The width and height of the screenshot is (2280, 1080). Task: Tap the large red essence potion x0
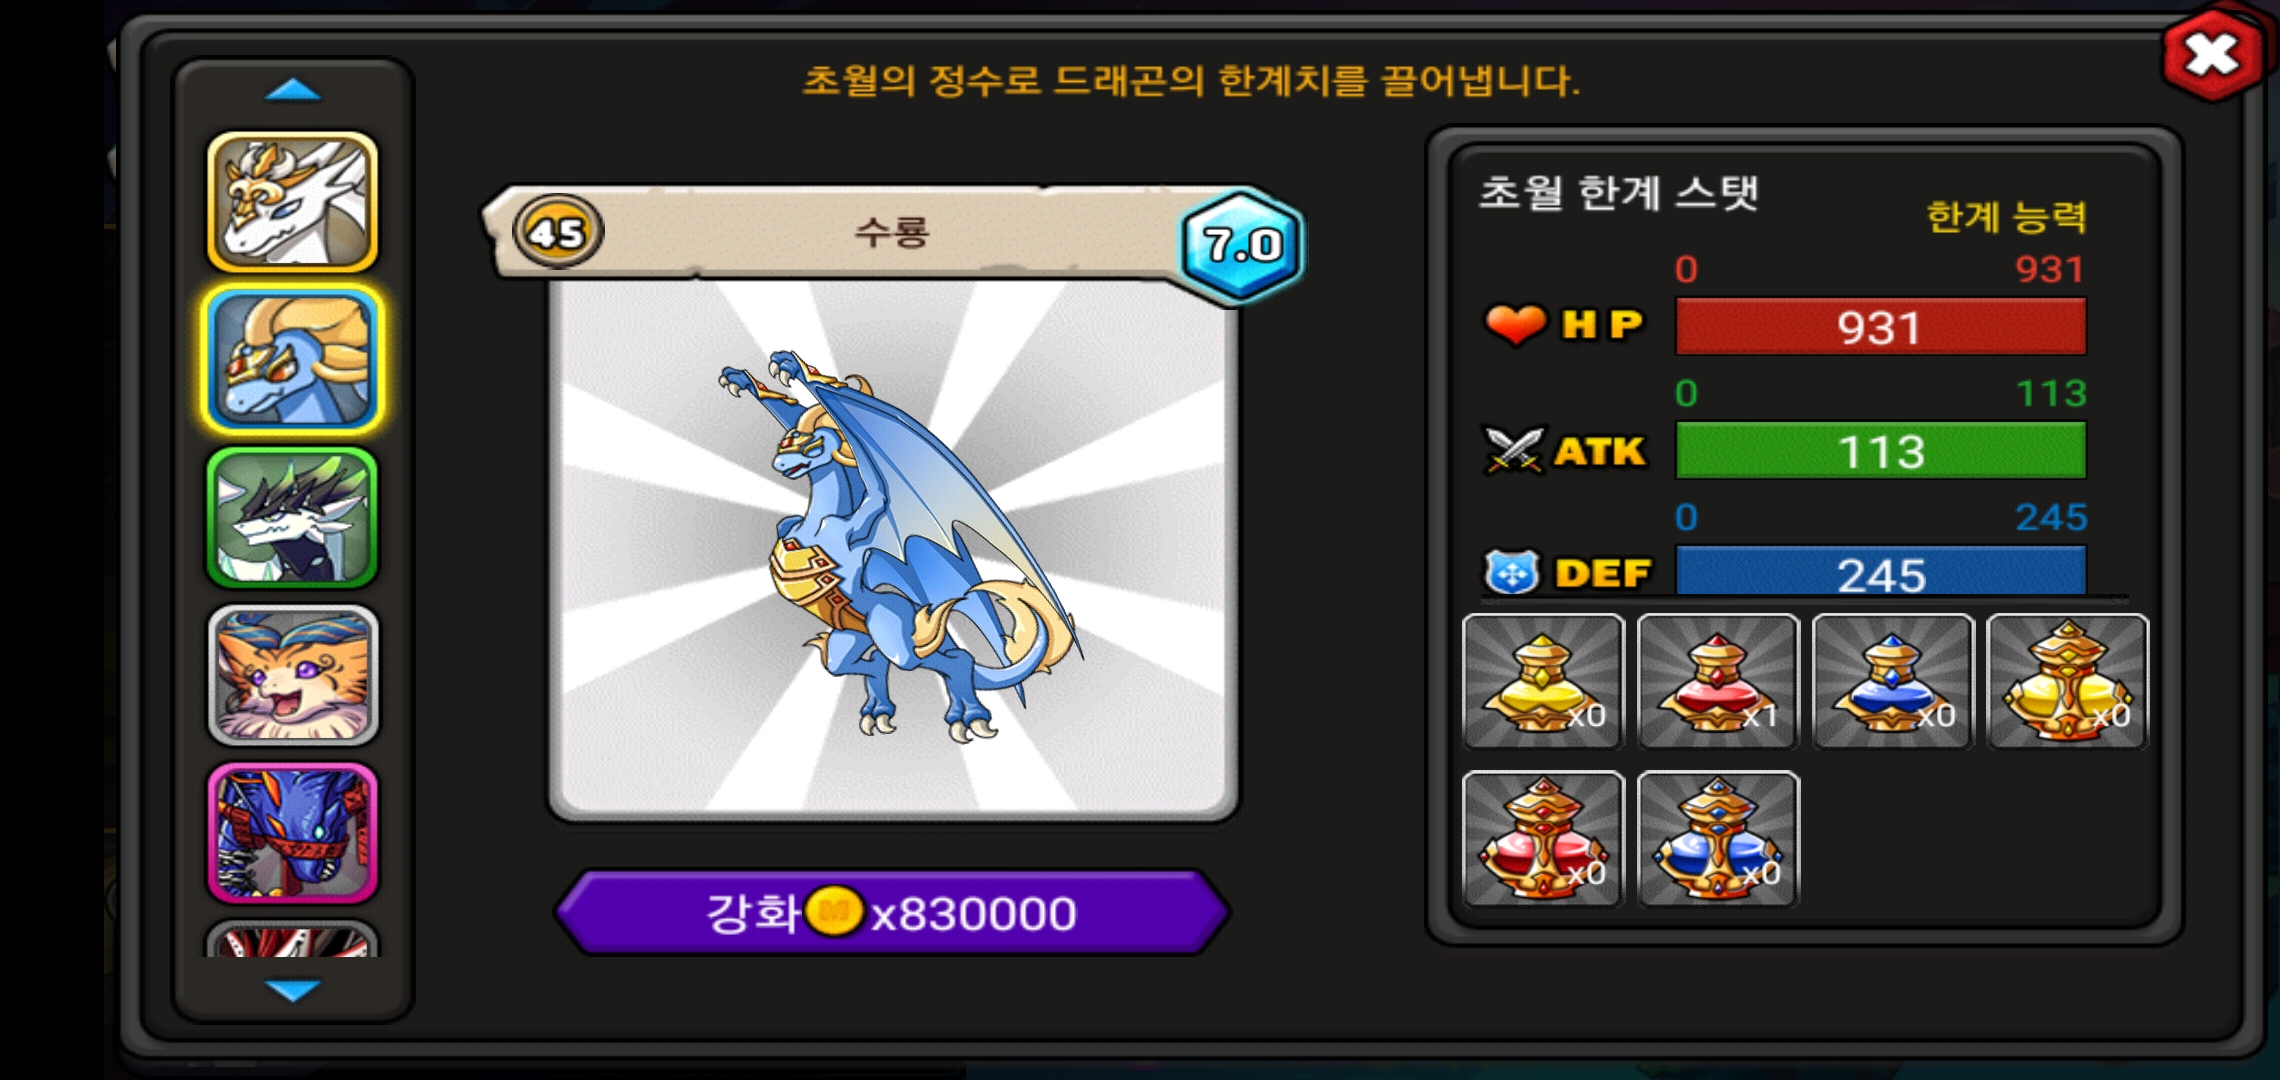(x=1543, y=839)
